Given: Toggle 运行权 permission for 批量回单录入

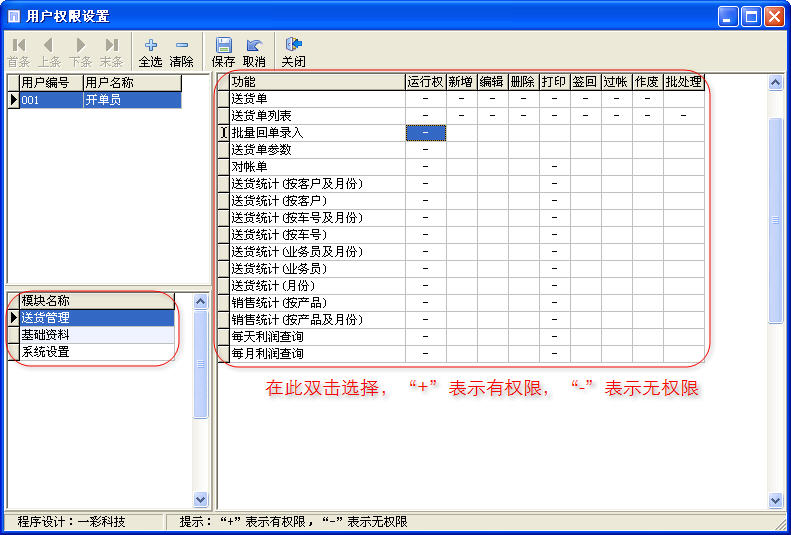Looking at the screenshot, I should [426, 133].
